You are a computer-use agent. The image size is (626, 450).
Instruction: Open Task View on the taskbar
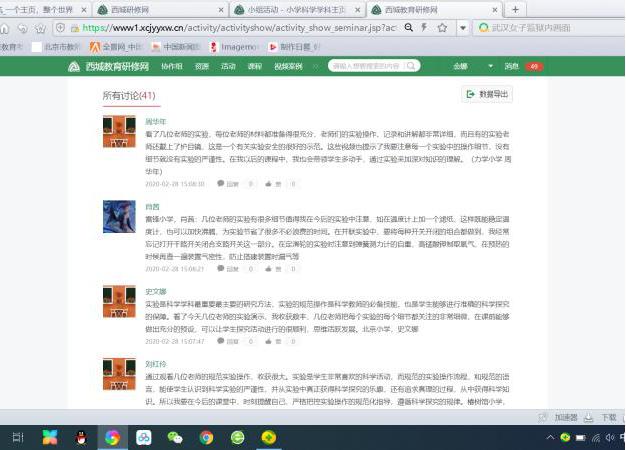[x=18, y=437]
